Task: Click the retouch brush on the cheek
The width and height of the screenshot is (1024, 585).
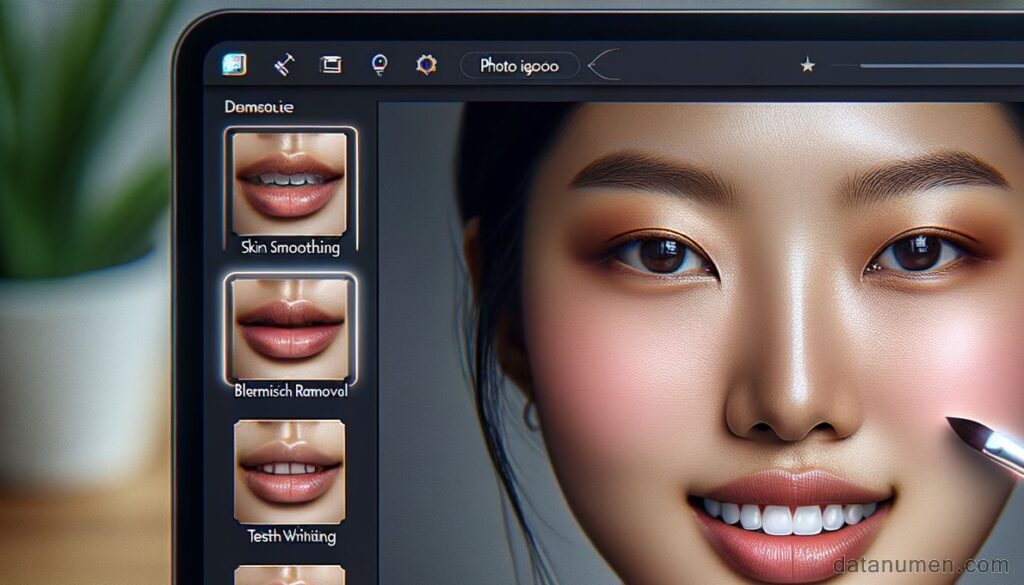Action: (x=986, y=444)
